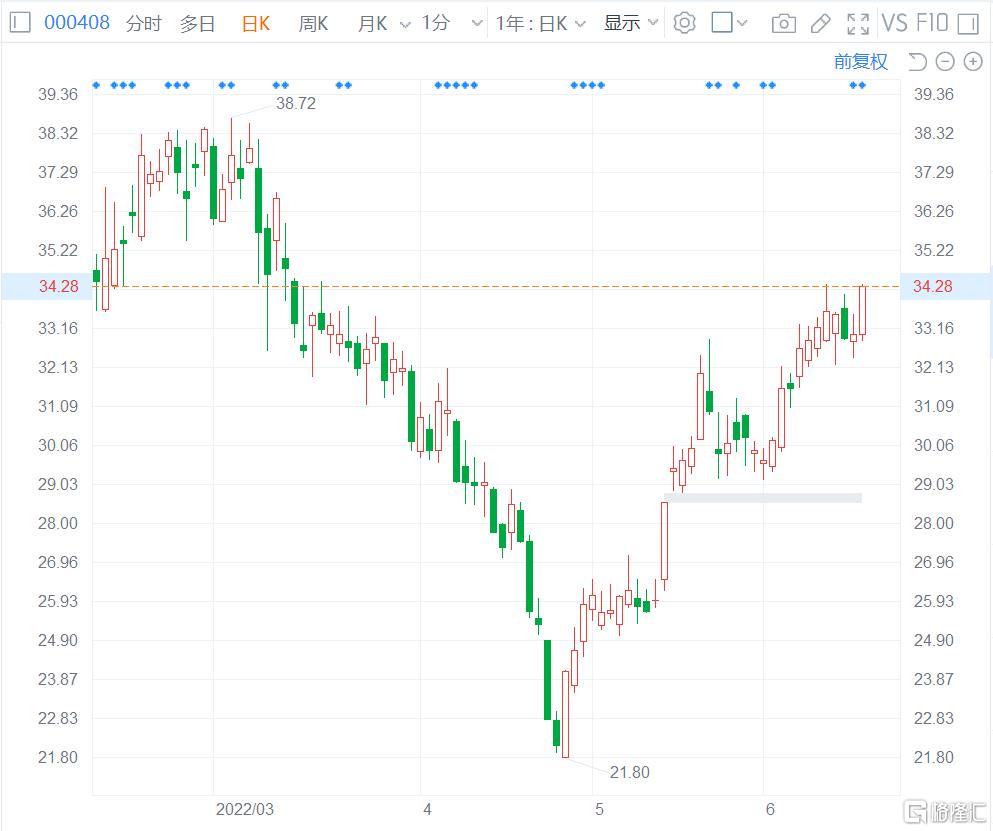Click the undo/reset arrow icon
This screenshot has height=831, width=993.
click(x=917, y=61)
